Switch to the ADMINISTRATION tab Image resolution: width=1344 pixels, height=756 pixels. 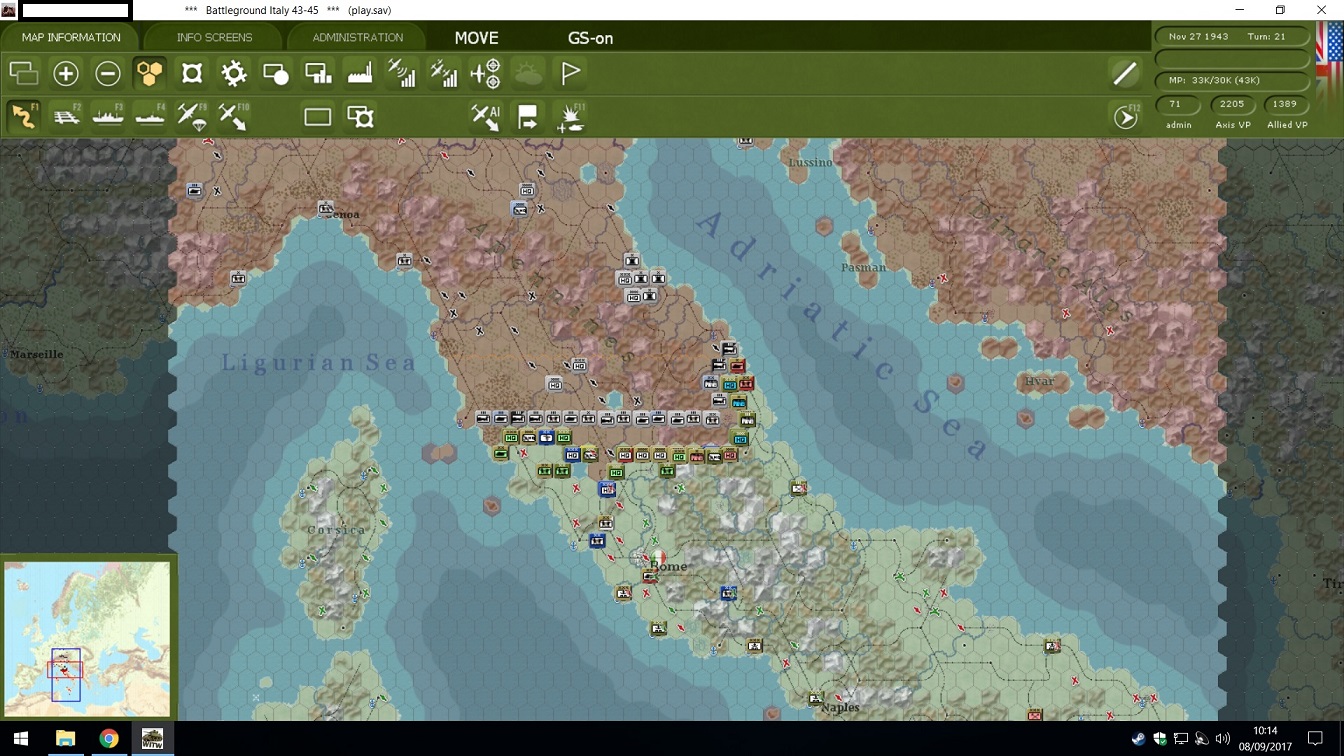(x=357, y=38)
